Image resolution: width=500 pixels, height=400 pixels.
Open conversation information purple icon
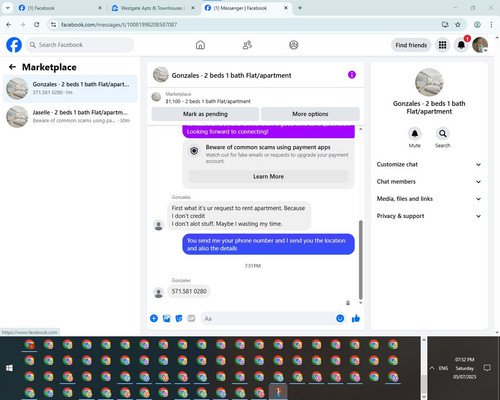352,75
